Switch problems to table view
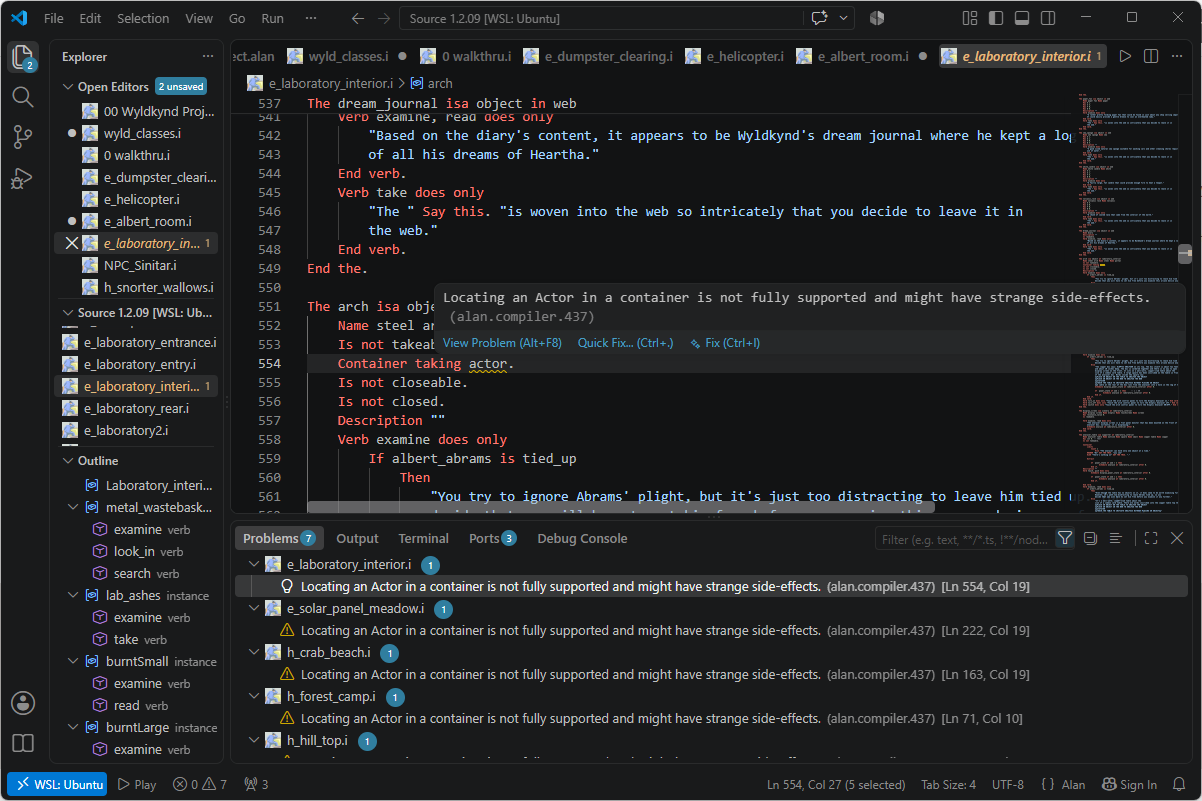This screenshot has width=1202, height=801. pos(1115,538)
